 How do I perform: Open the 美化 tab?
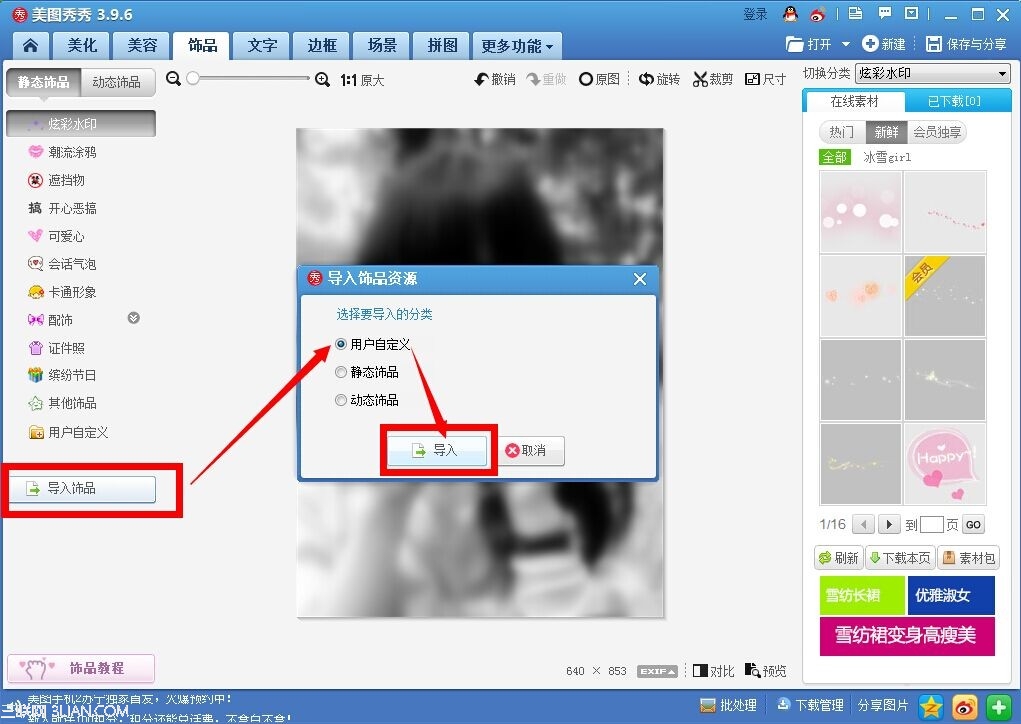82,46
